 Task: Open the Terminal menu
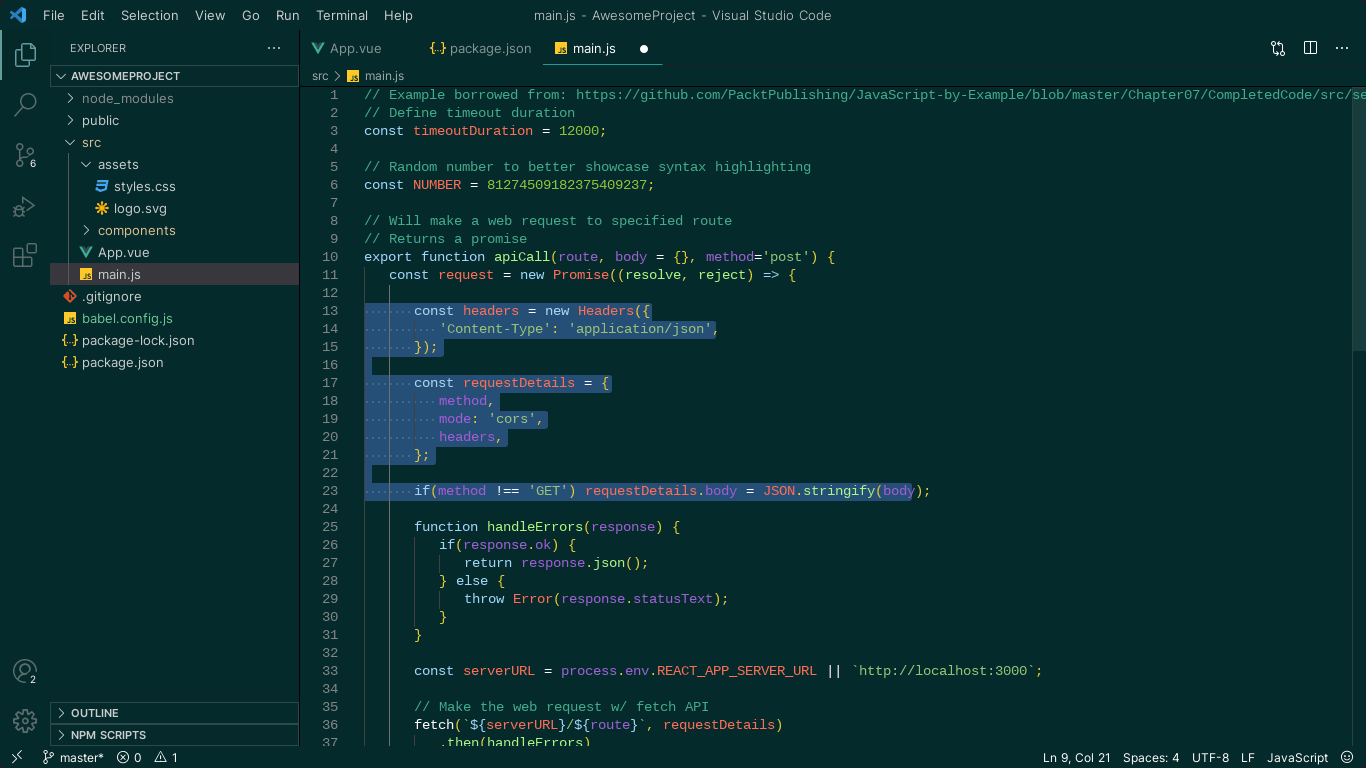(343, 15)
